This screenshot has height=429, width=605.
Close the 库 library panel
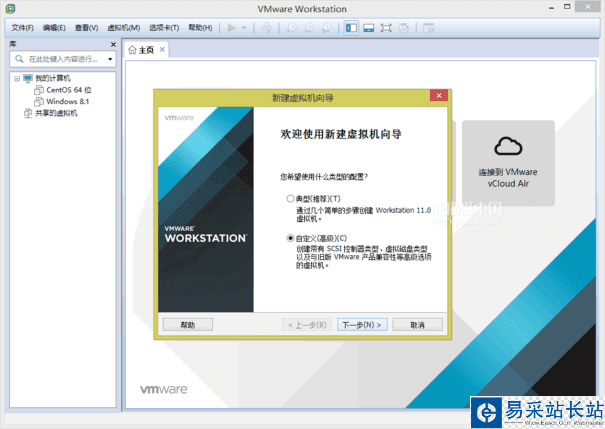pyautogui.click(x=113, y=44)
